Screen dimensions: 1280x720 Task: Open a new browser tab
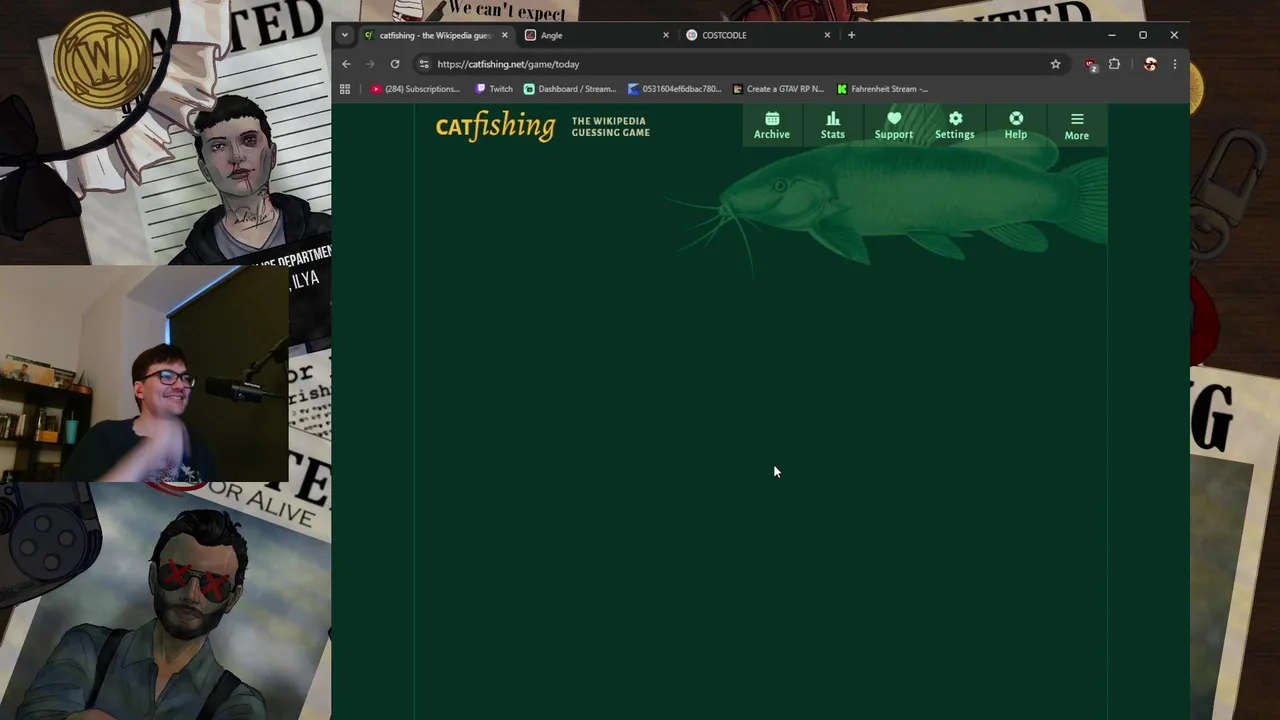(851, 35)
